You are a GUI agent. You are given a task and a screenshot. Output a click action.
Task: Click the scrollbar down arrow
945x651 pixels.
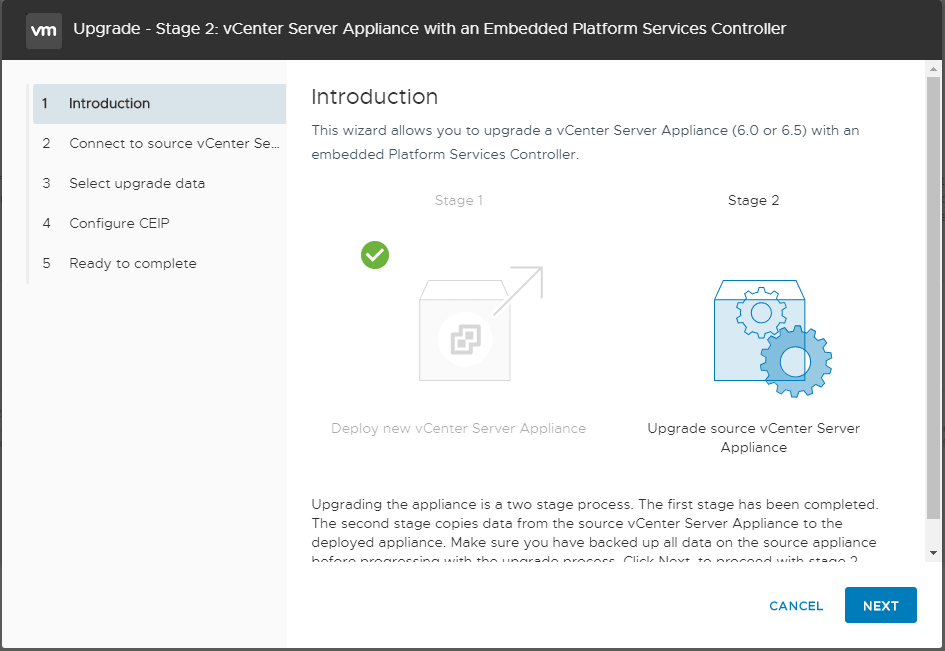click(x=933, y=553)
